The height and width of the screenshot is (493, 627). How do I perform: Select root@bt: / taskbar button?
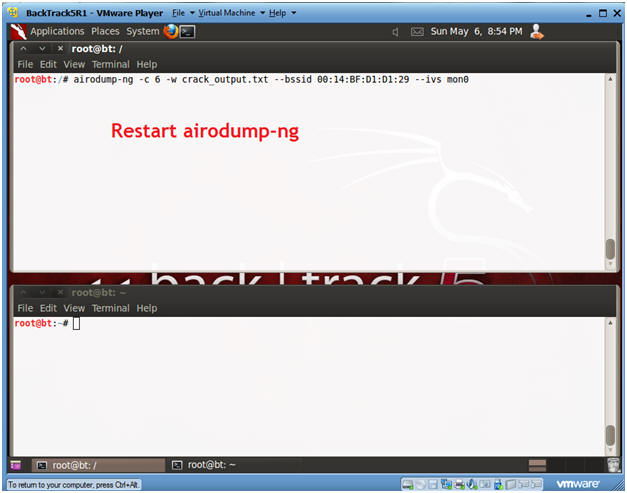(98, 465)
